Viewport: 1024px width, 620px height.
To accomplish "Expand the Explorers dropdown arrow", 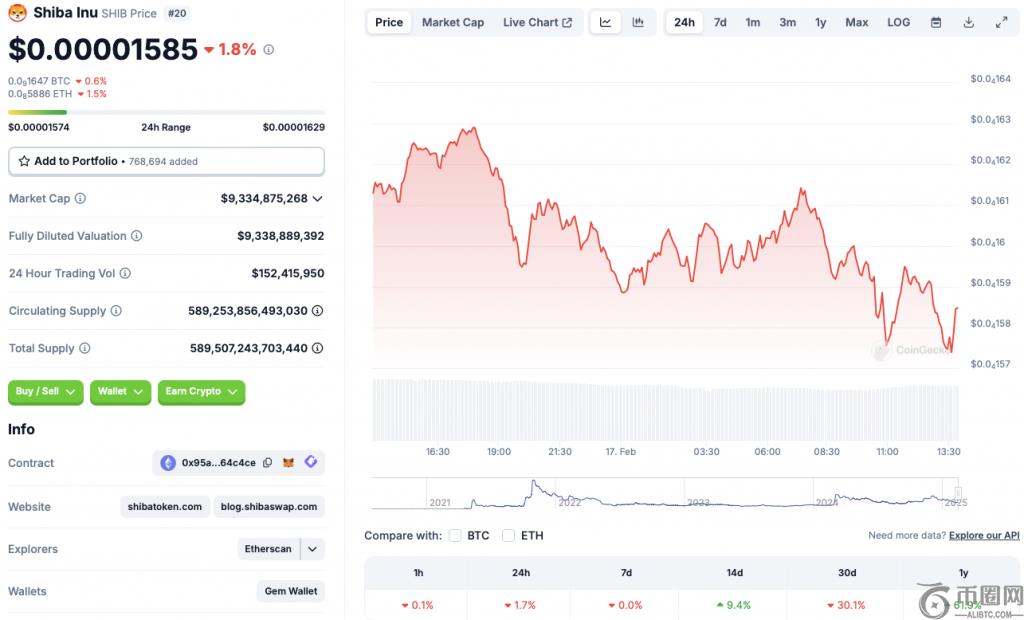I will 313,549.
